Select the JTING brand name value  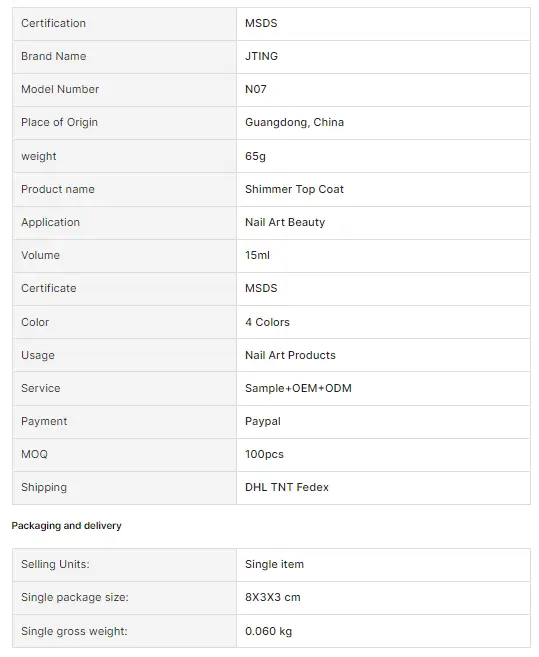261,56
